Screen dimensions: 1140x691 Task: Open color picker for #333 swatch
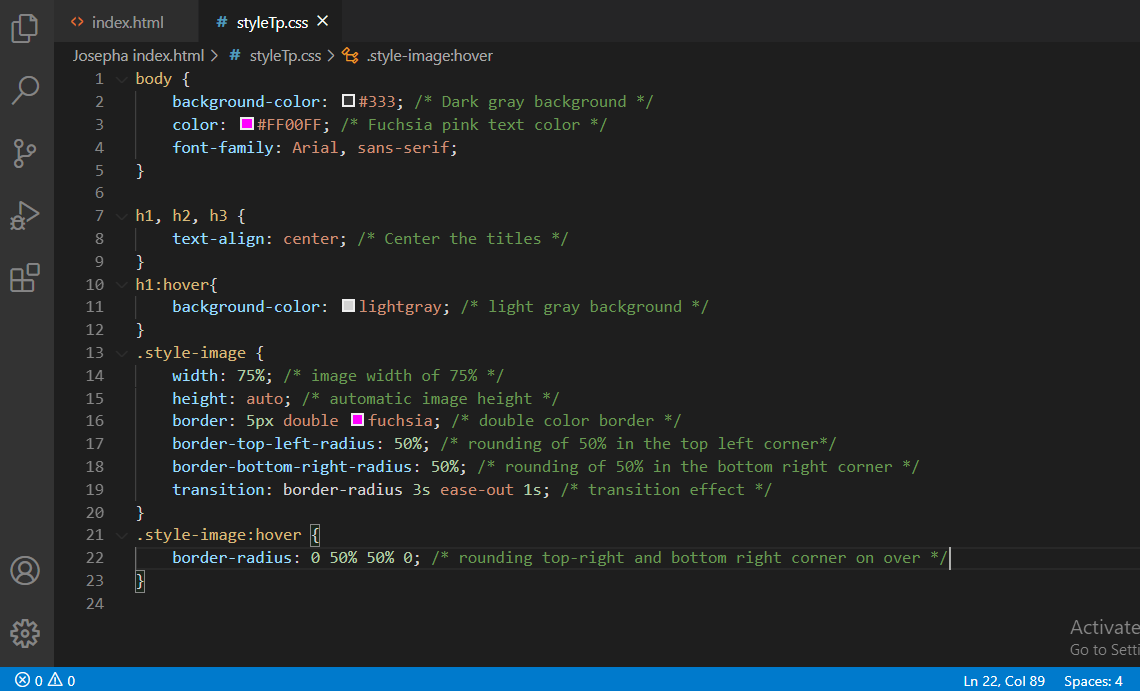click(x=348, y=100)
